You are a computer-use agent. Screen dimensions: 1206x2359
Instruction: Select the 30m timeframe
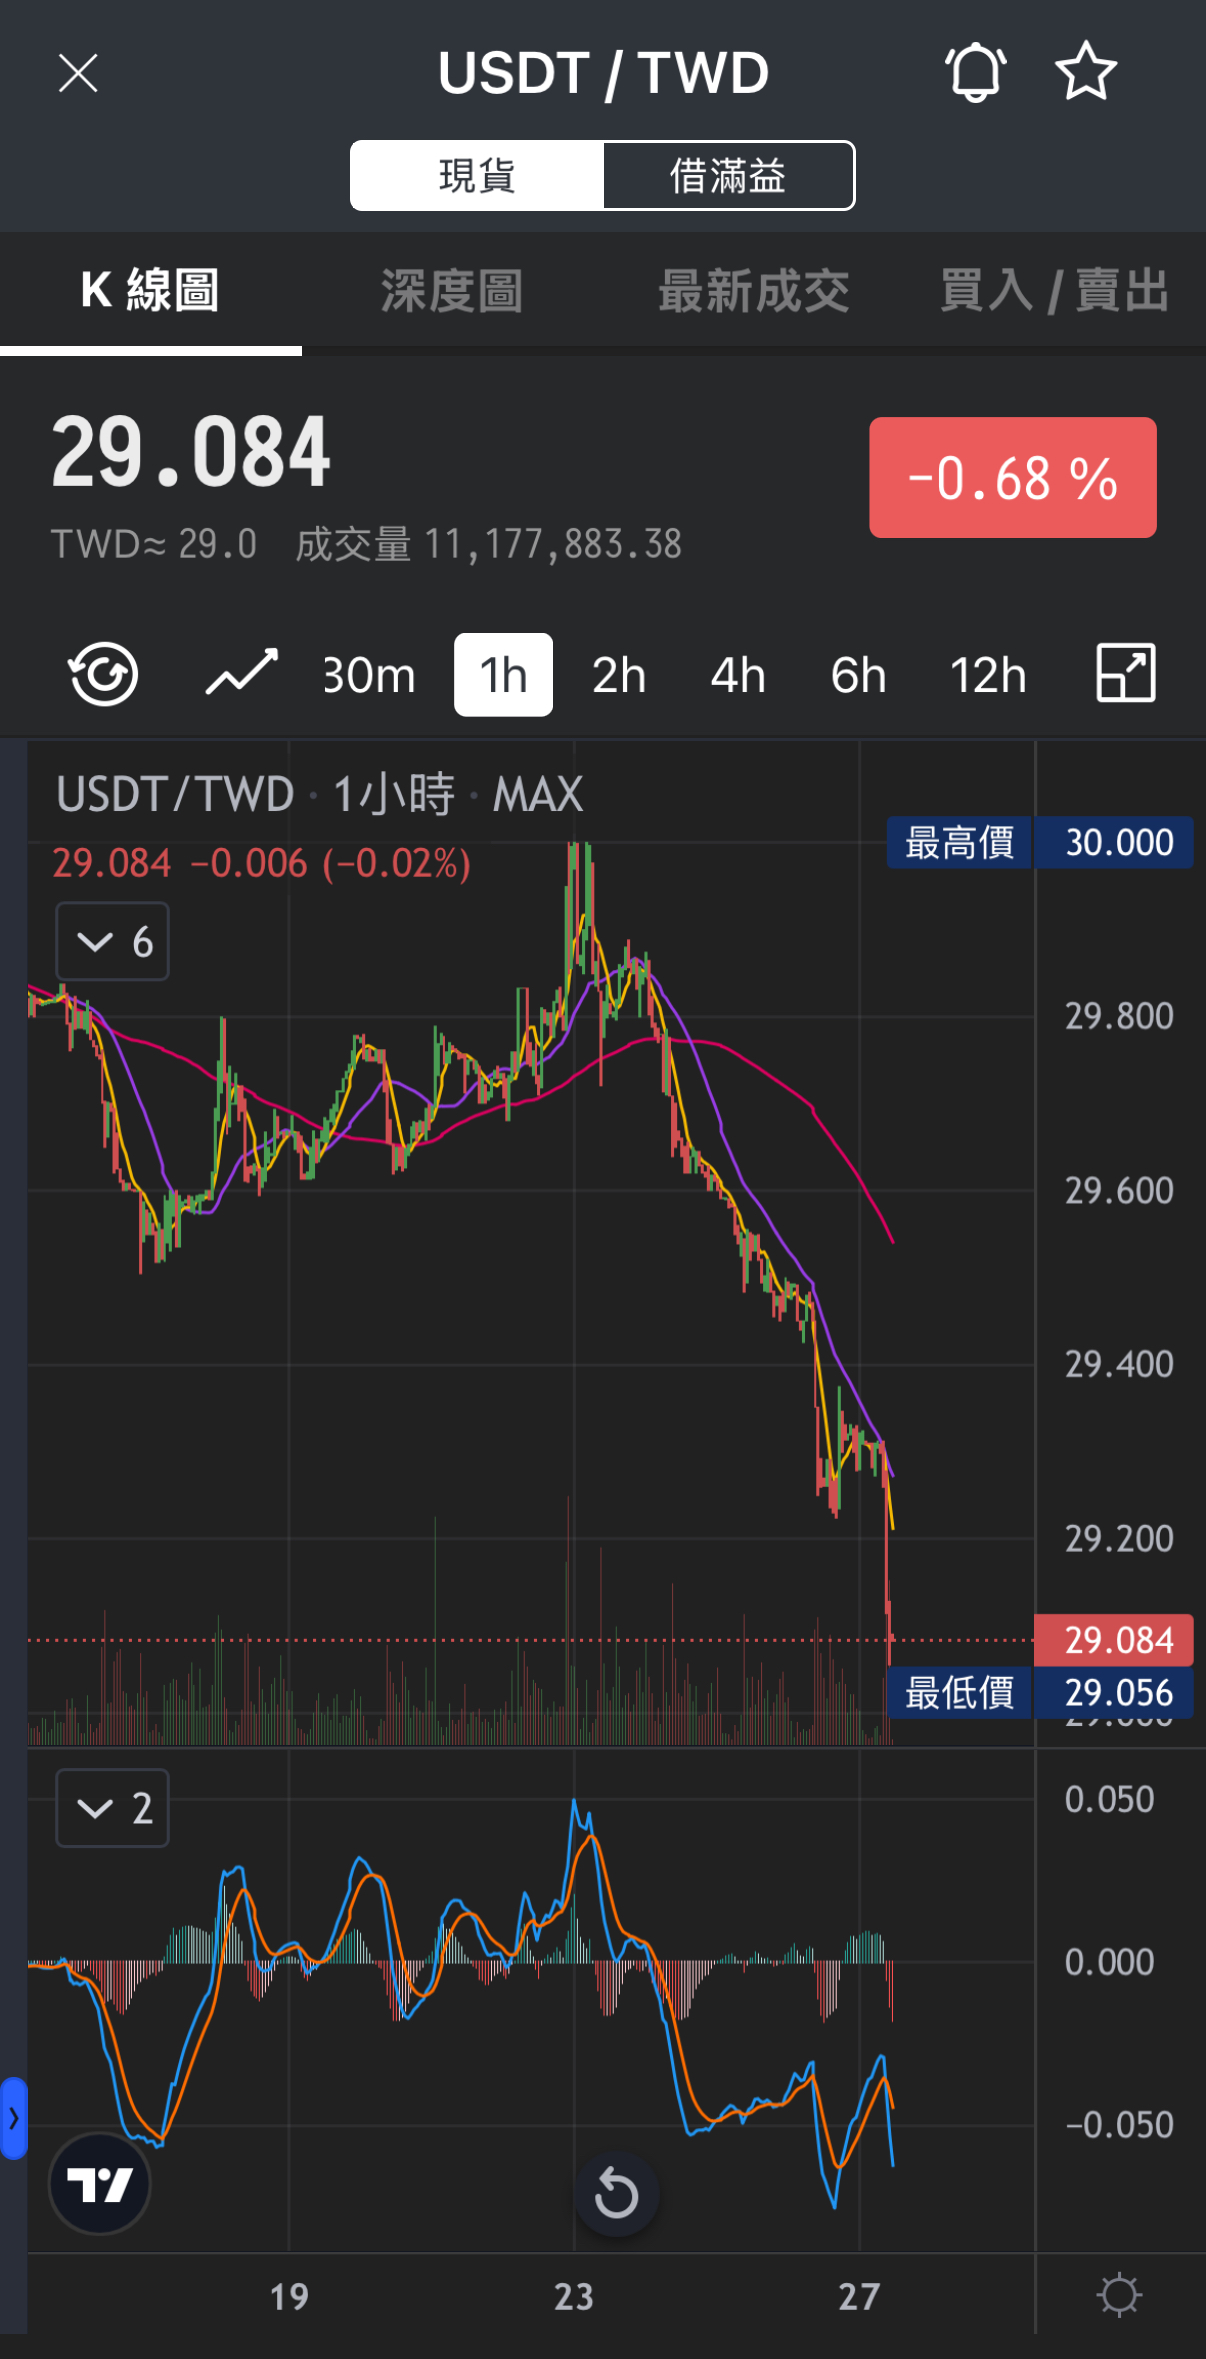click(x=369, y=675)
